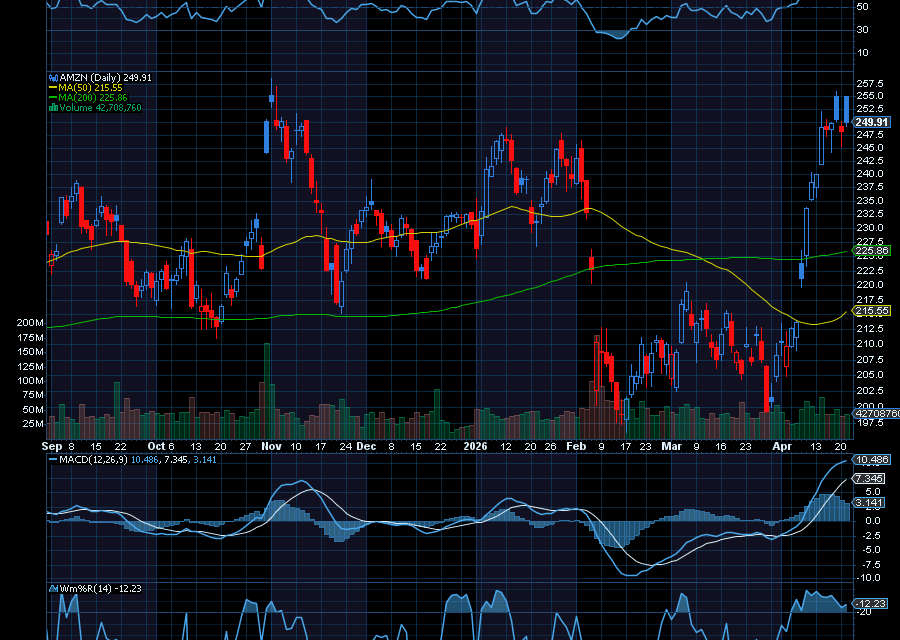This screenshot has height=640, width=900.
Task: Click the candlestick symbol icon beside AMZN legend
Action: (53, 77)
